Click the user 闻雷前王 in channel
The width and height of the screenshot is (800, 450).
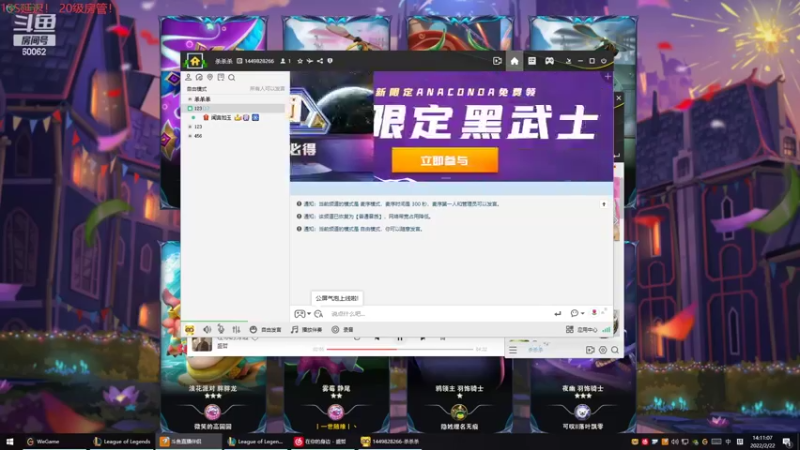coord(221,118)
